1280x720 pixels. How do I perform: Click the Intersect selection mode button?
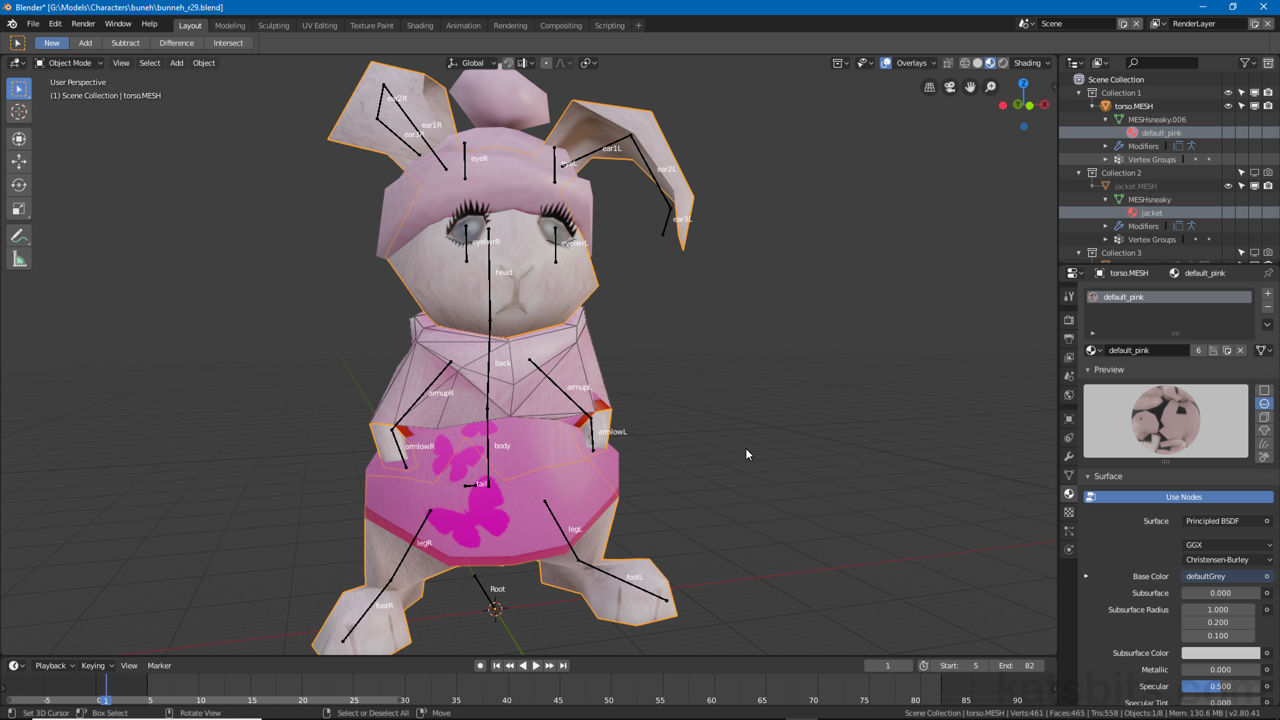click(228, 43)
